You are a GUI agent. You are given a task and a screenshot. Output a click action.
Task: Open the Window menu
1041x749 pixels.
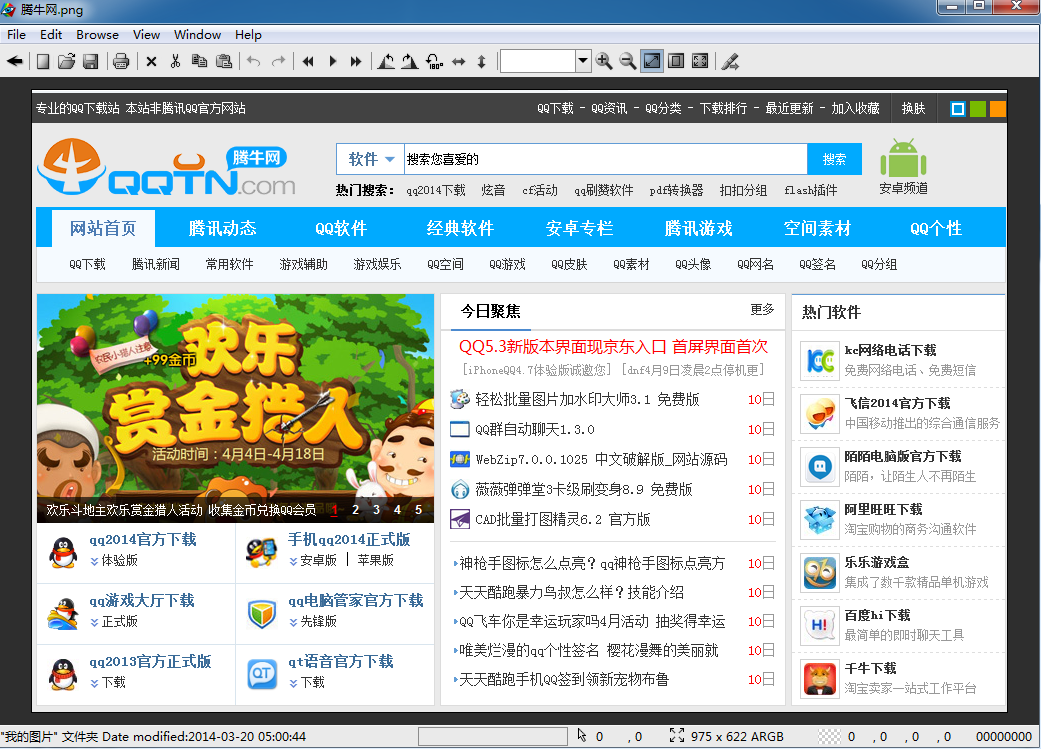pos(197,35)
